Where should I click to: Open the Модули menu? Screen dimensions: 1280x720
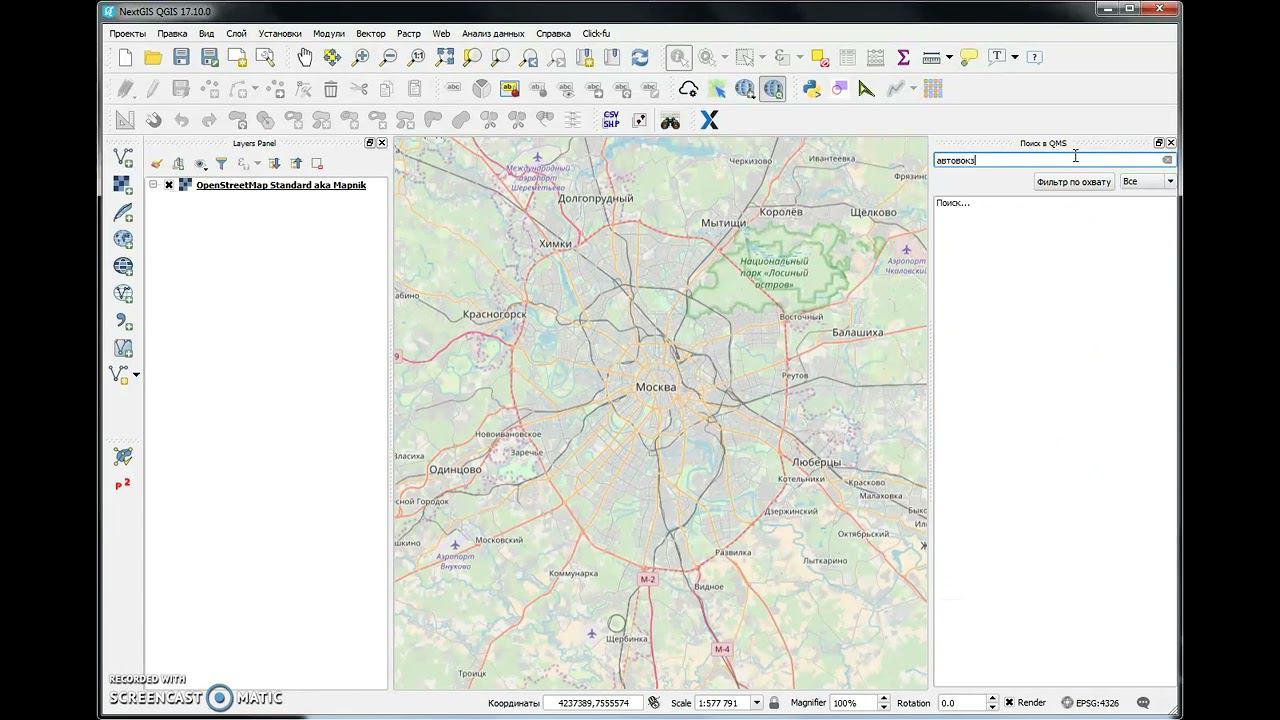(x=328, y=33)
